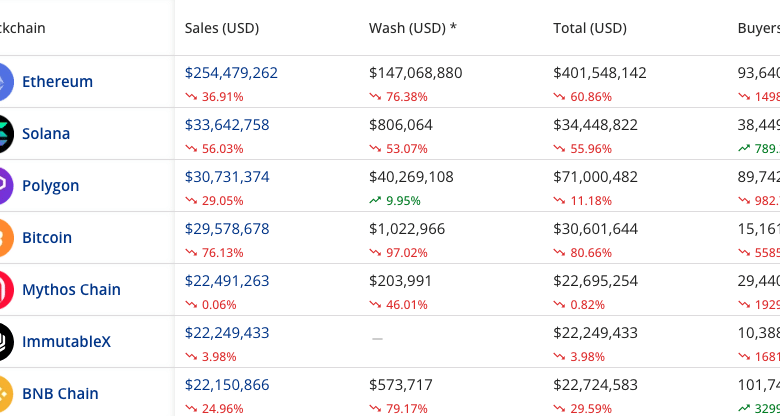
Task: Open Polygon sales figure $30,731,374
Action: (227, 177)
